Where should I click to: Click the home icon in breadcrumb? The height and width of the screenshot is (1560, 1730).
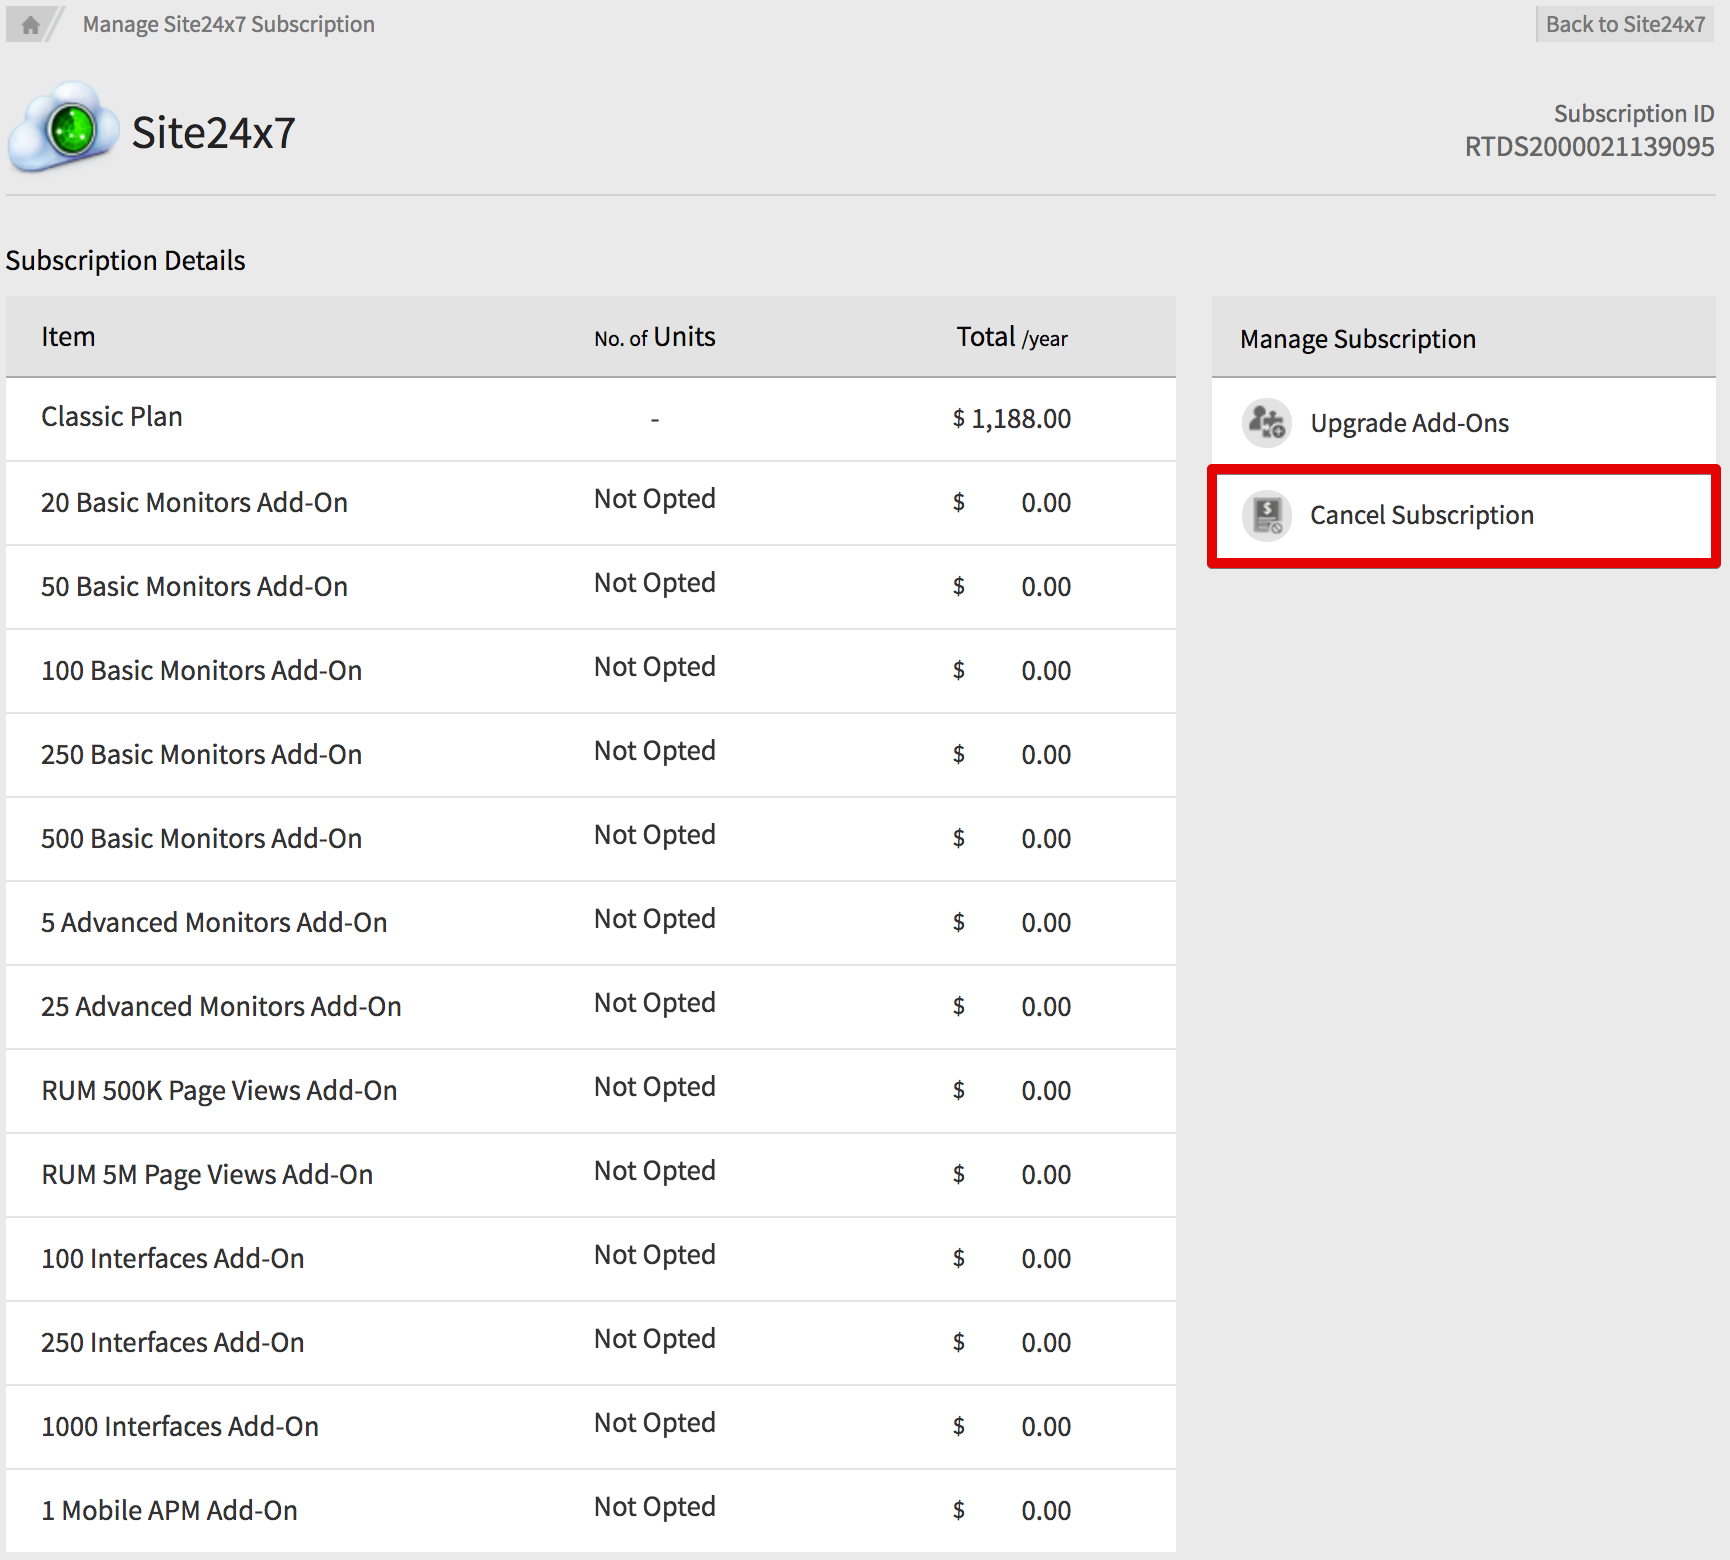pyautogui.click(x=30, y=25)
